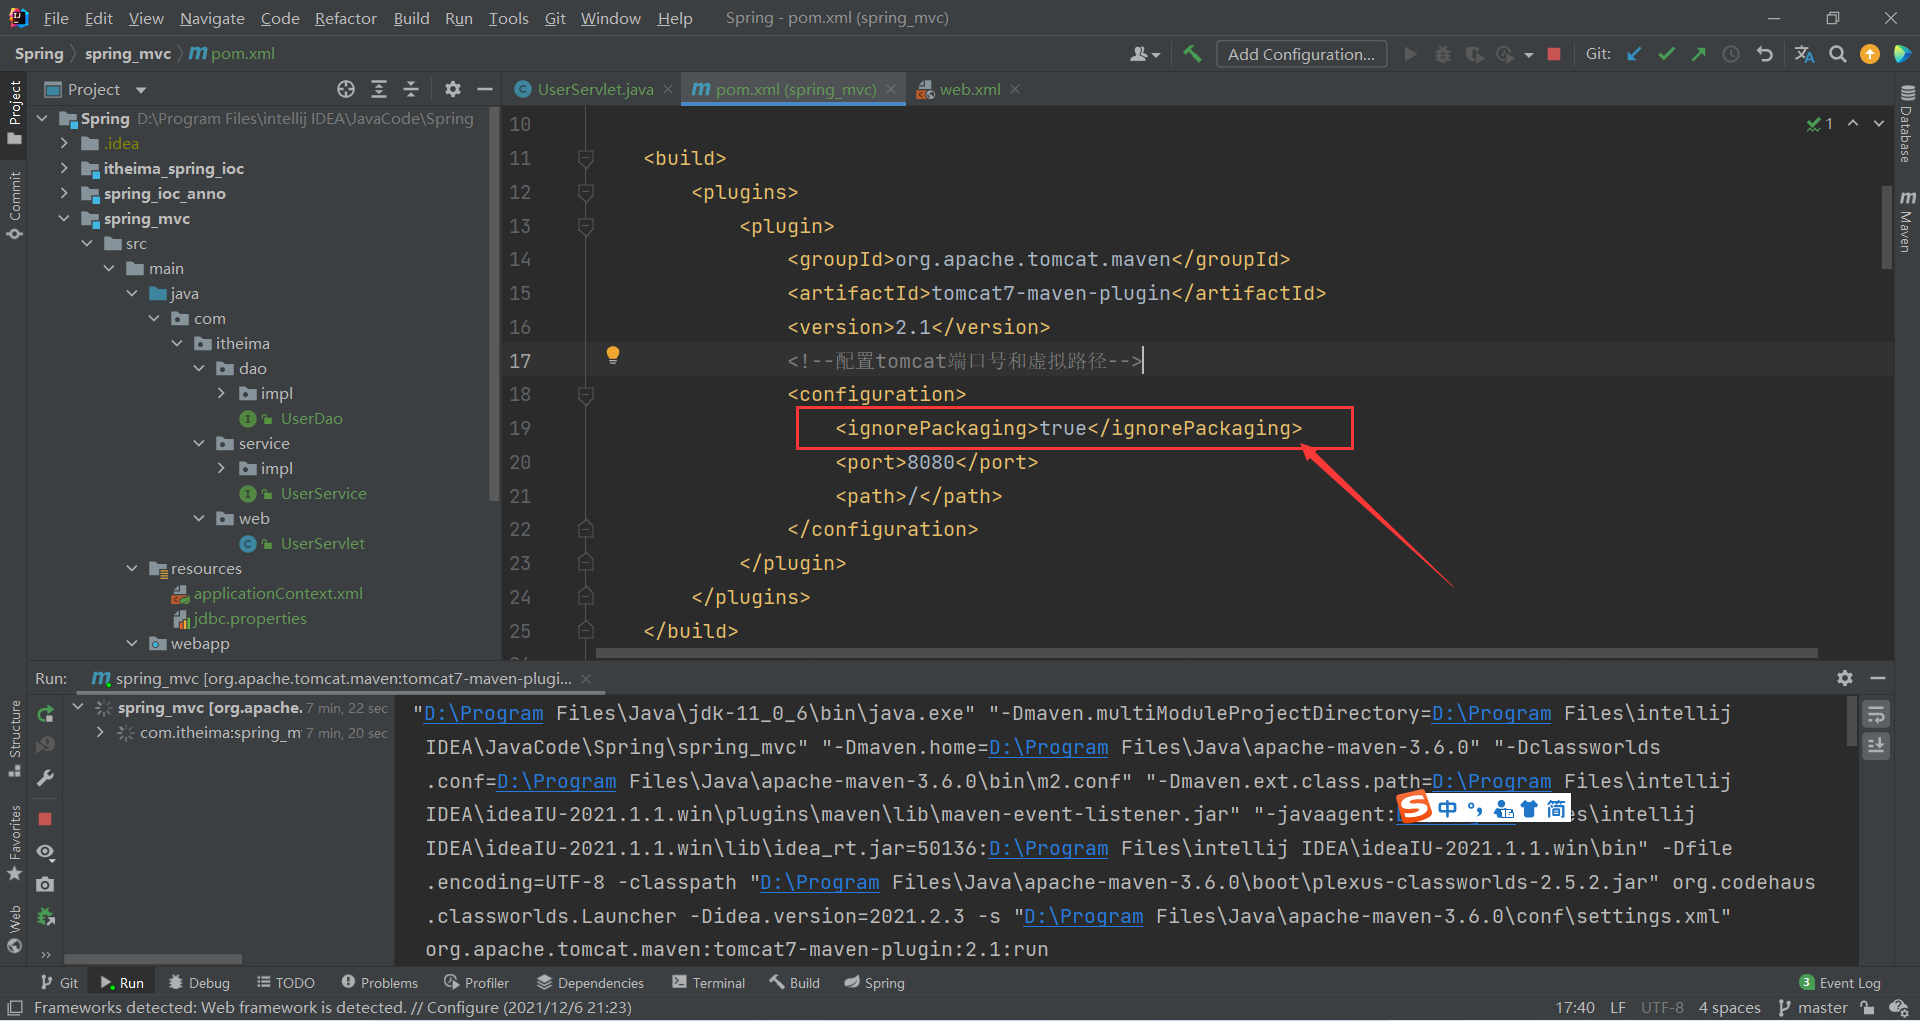The height and width of the screenshot is (1021, 1920).
Task: Stop the process from the Run panel
Action: pos(45,819)
